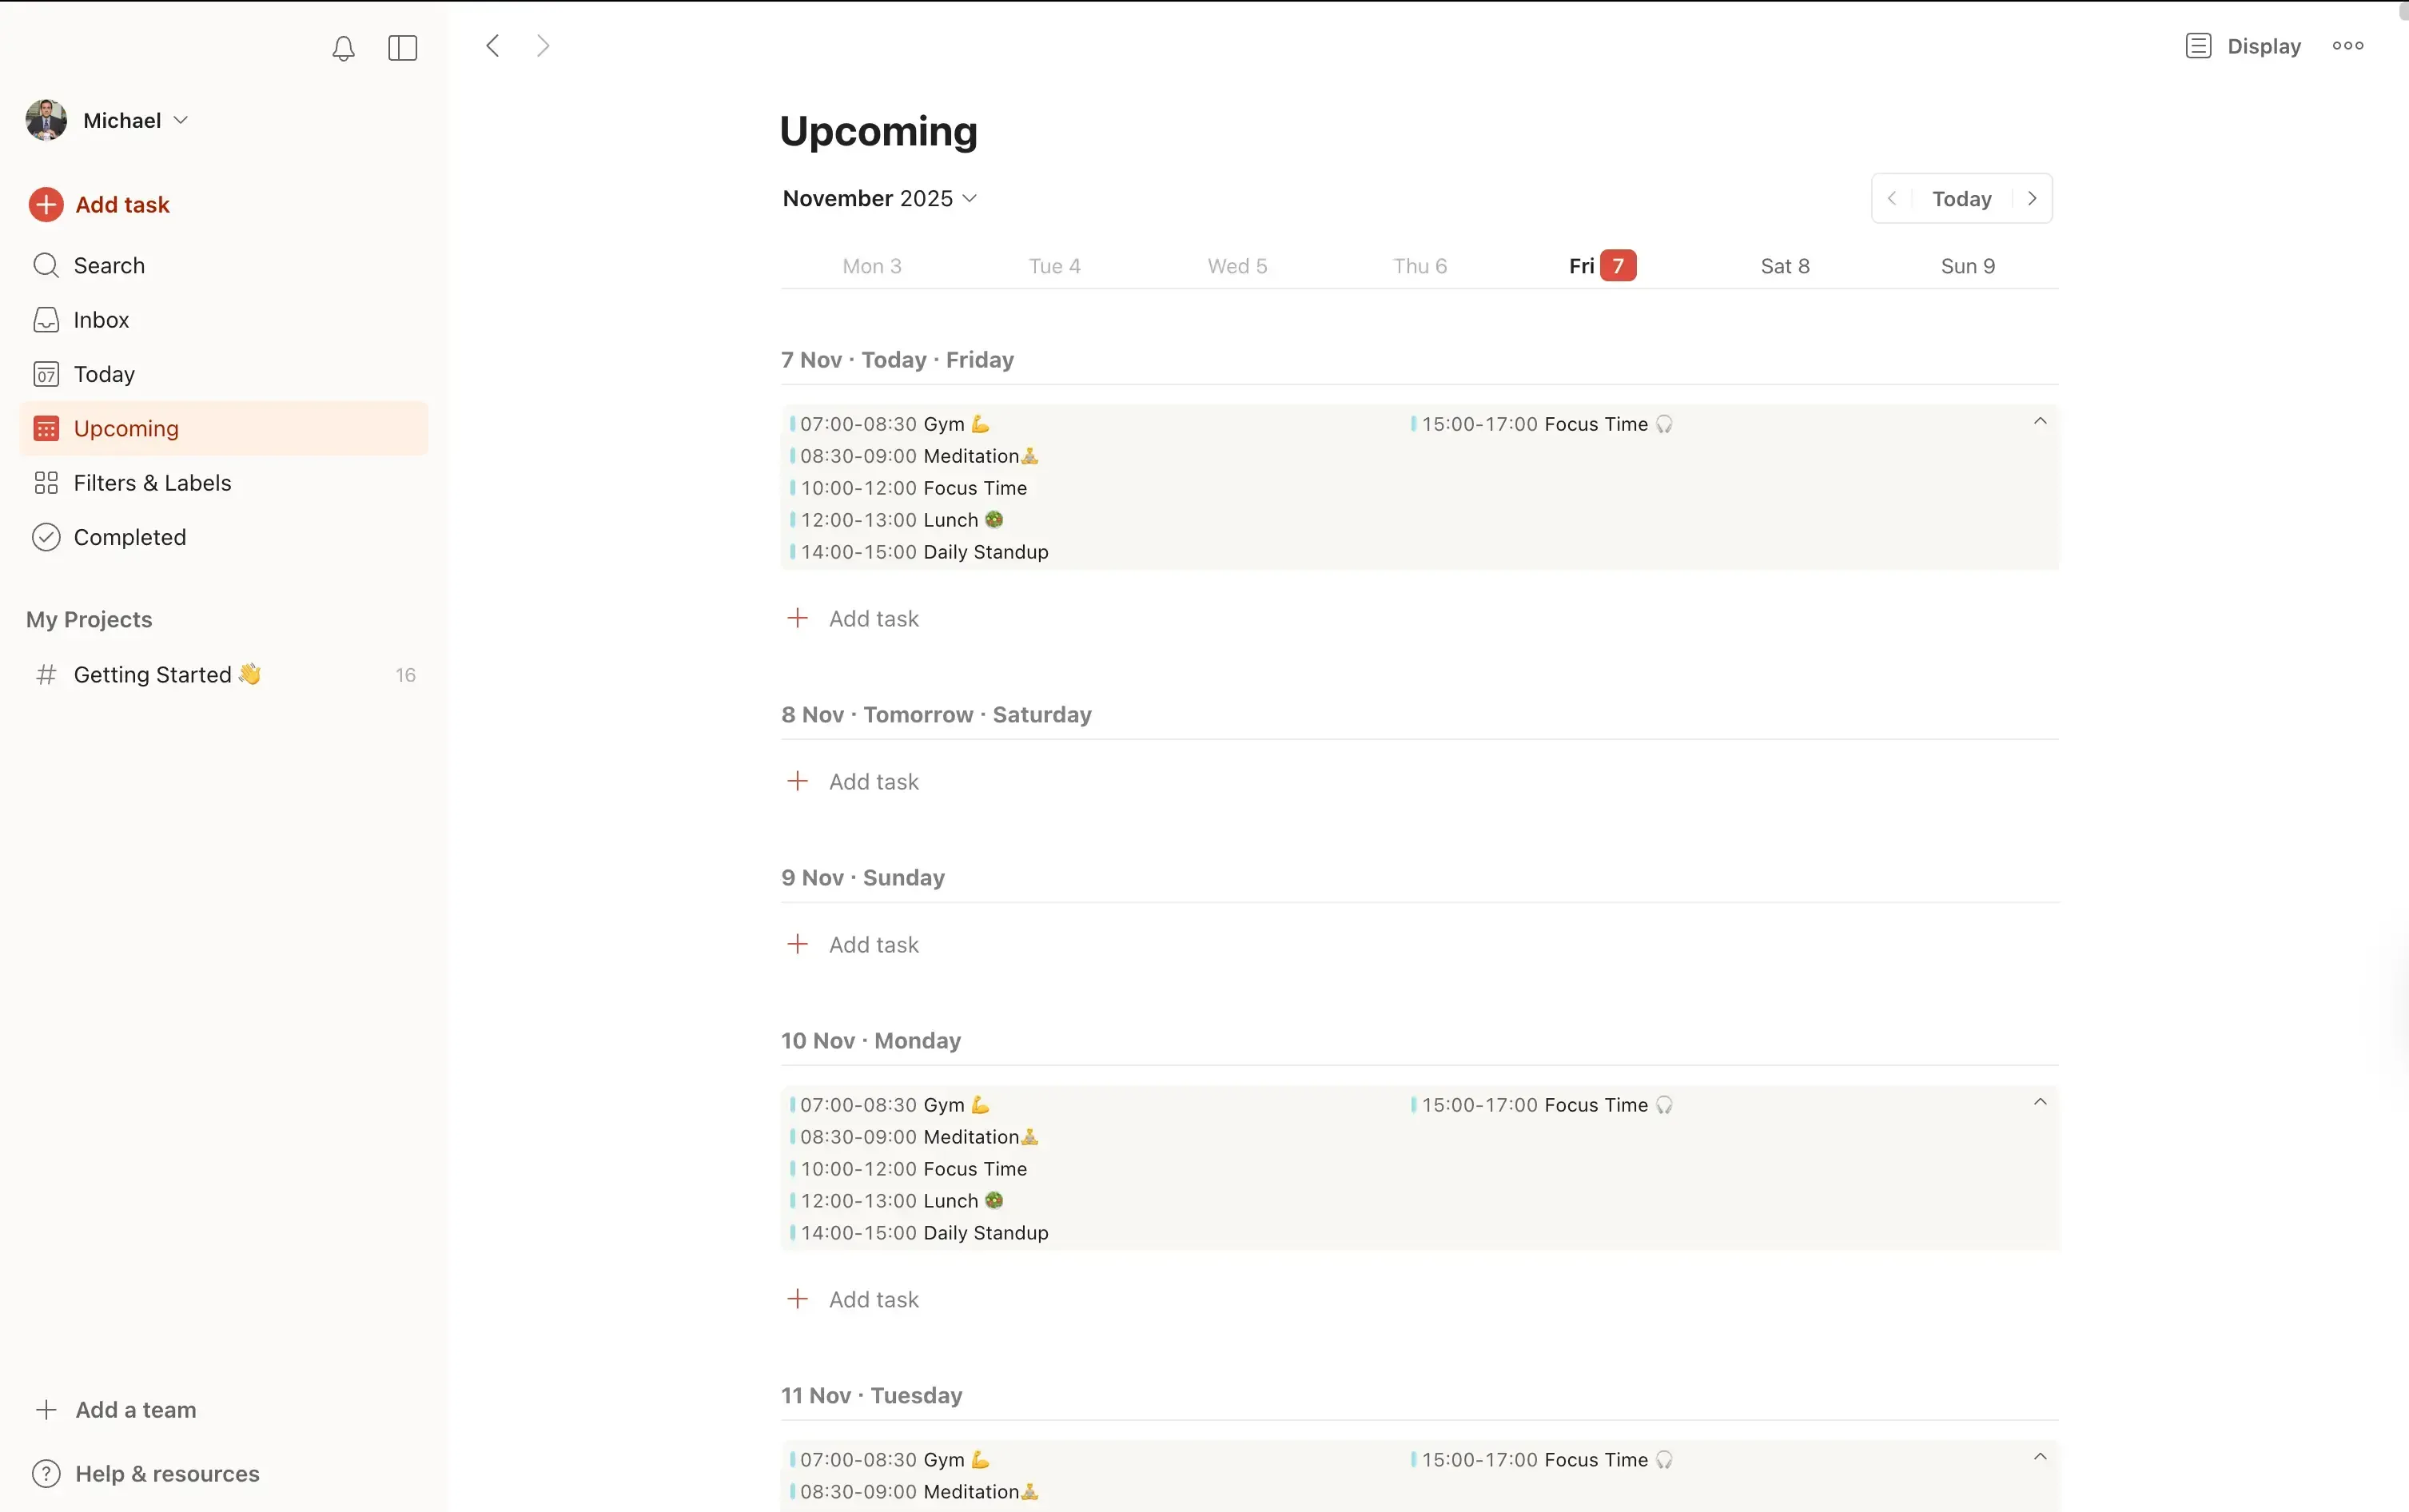The width and height of the screenshot is (2409, 1512).
Task: Open notifications via the bell icon
Action: (x=343, y=47)
